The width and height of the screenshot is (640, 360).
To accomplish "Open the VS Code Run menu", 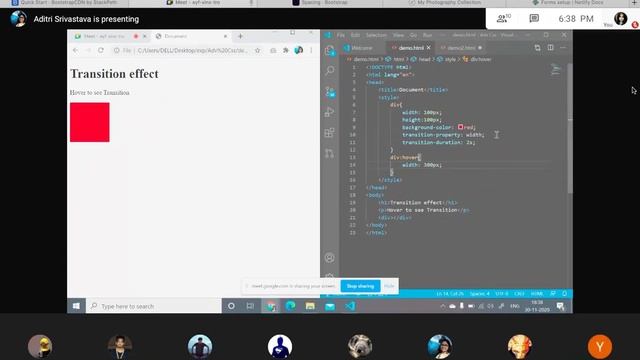I will tap(427, 35).
